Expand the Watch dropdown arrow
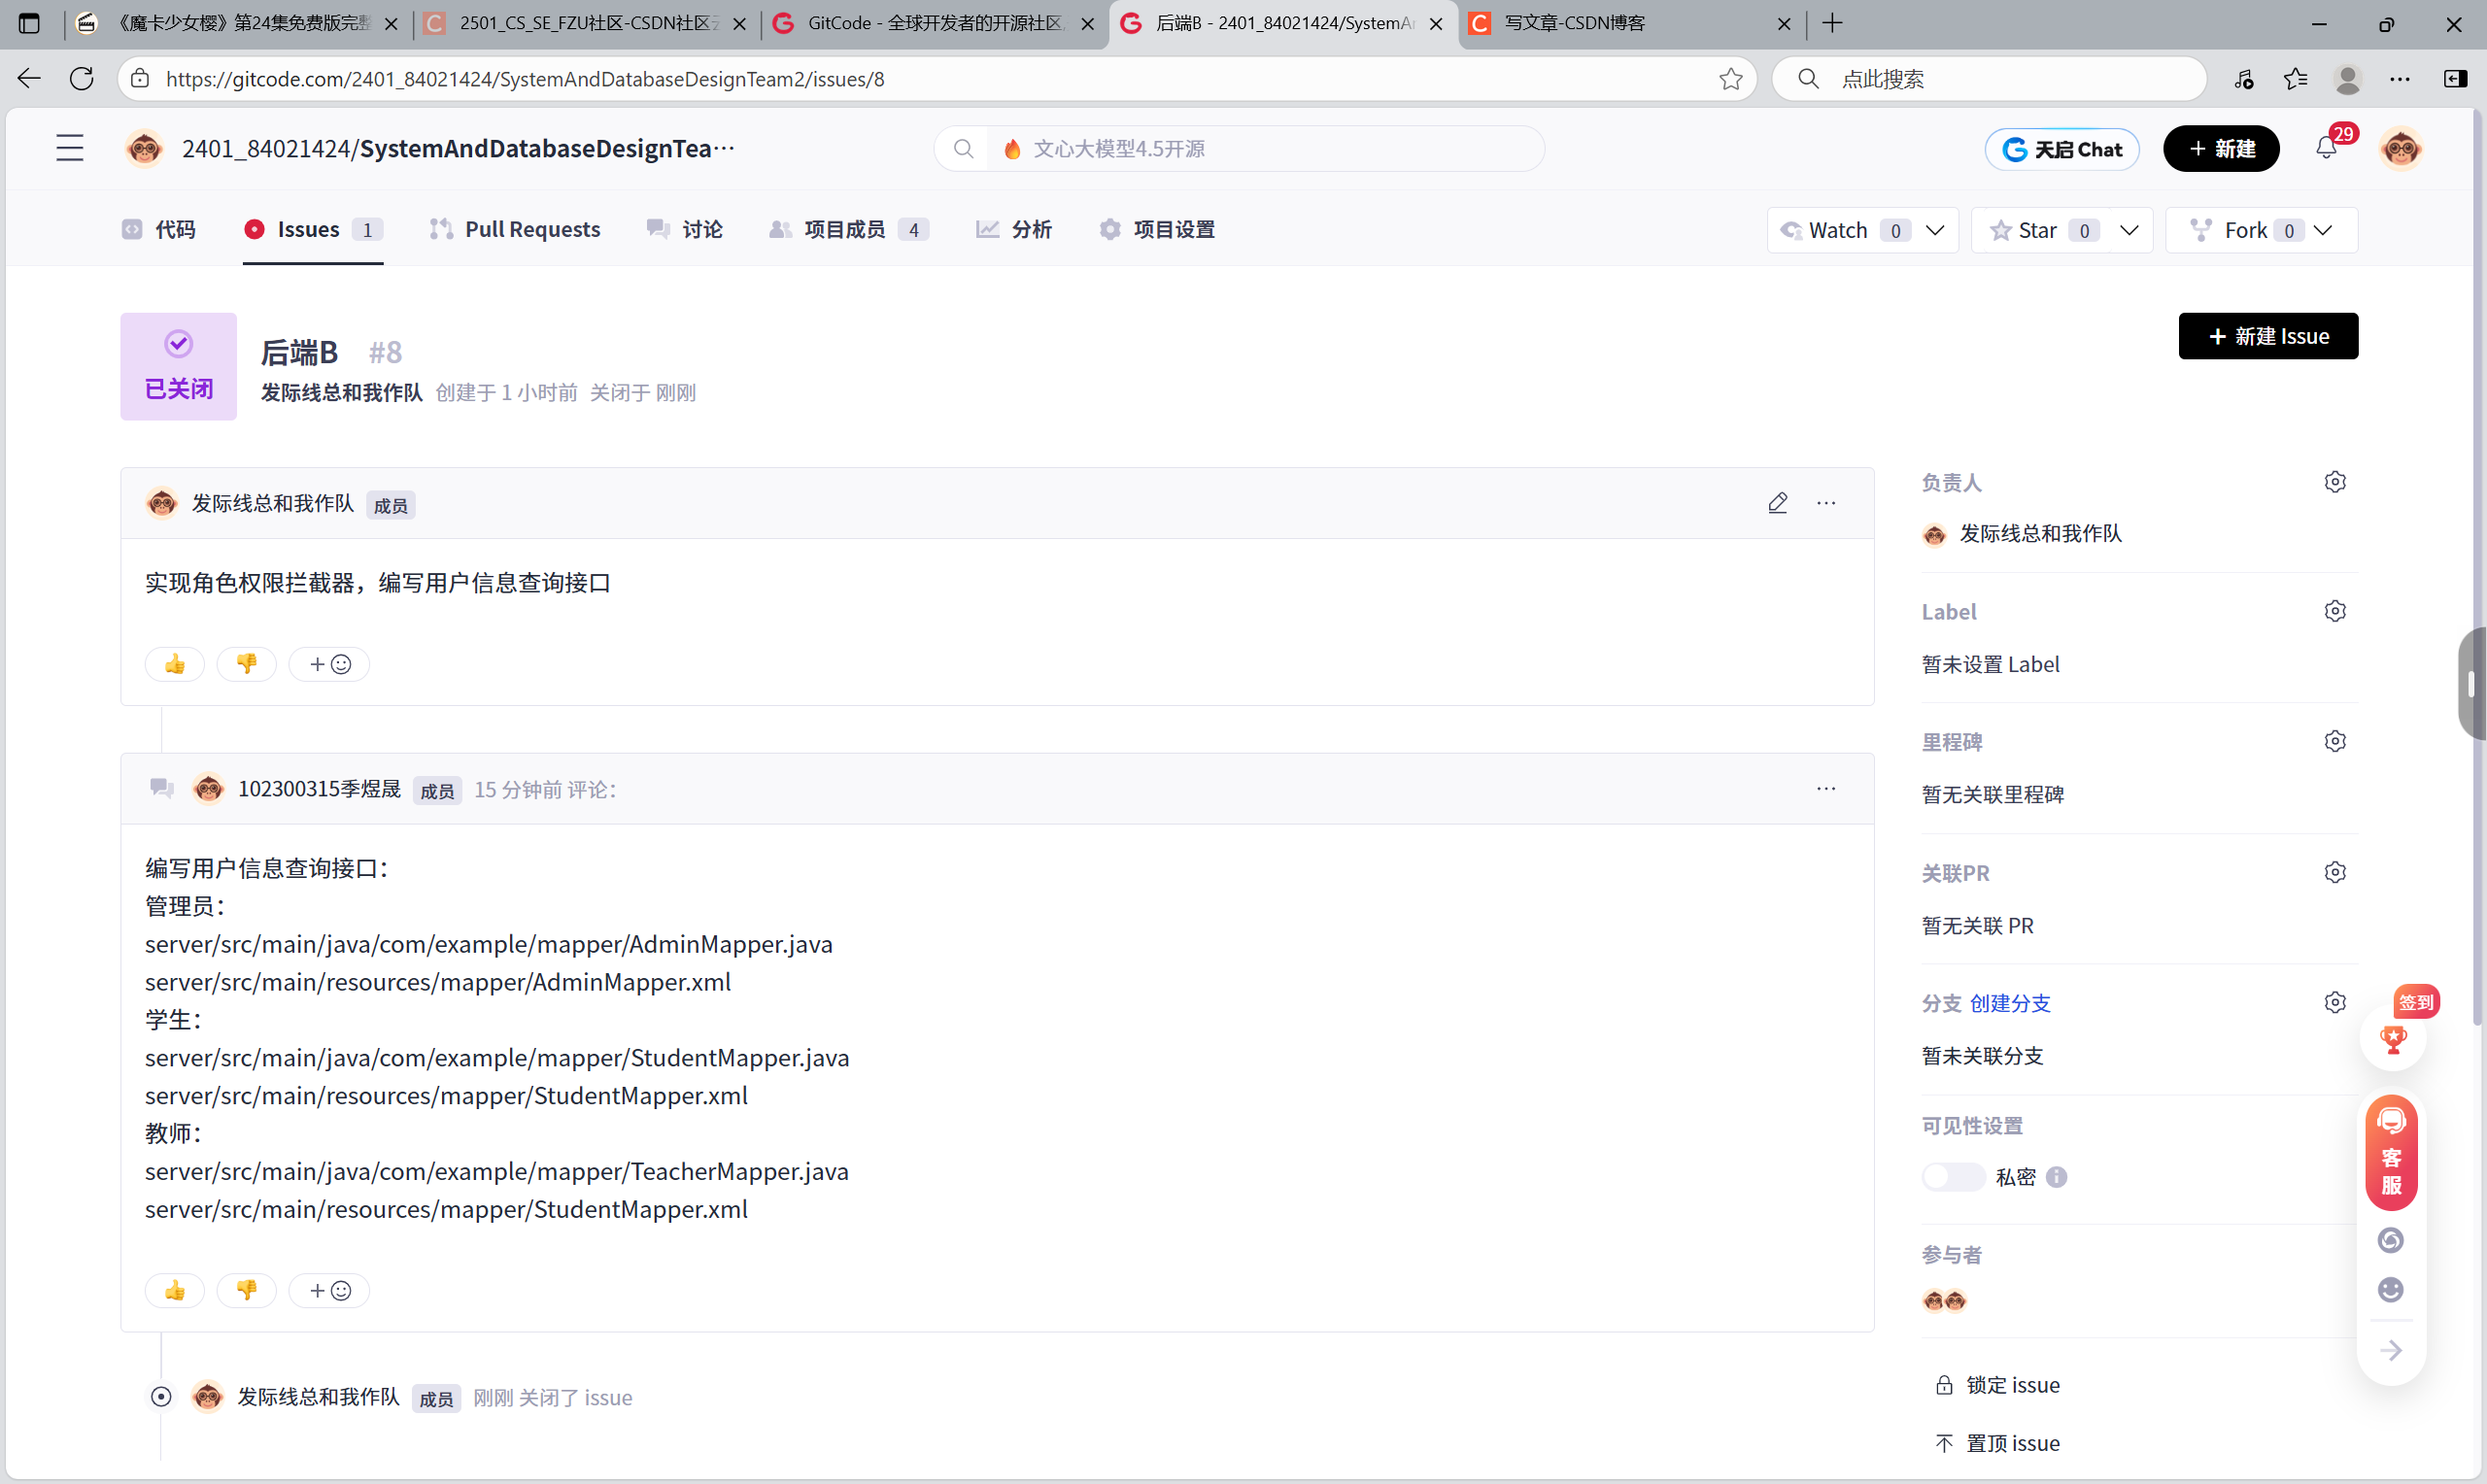The height and width of the screenshot is (1484, 2487). (1935, 230)
